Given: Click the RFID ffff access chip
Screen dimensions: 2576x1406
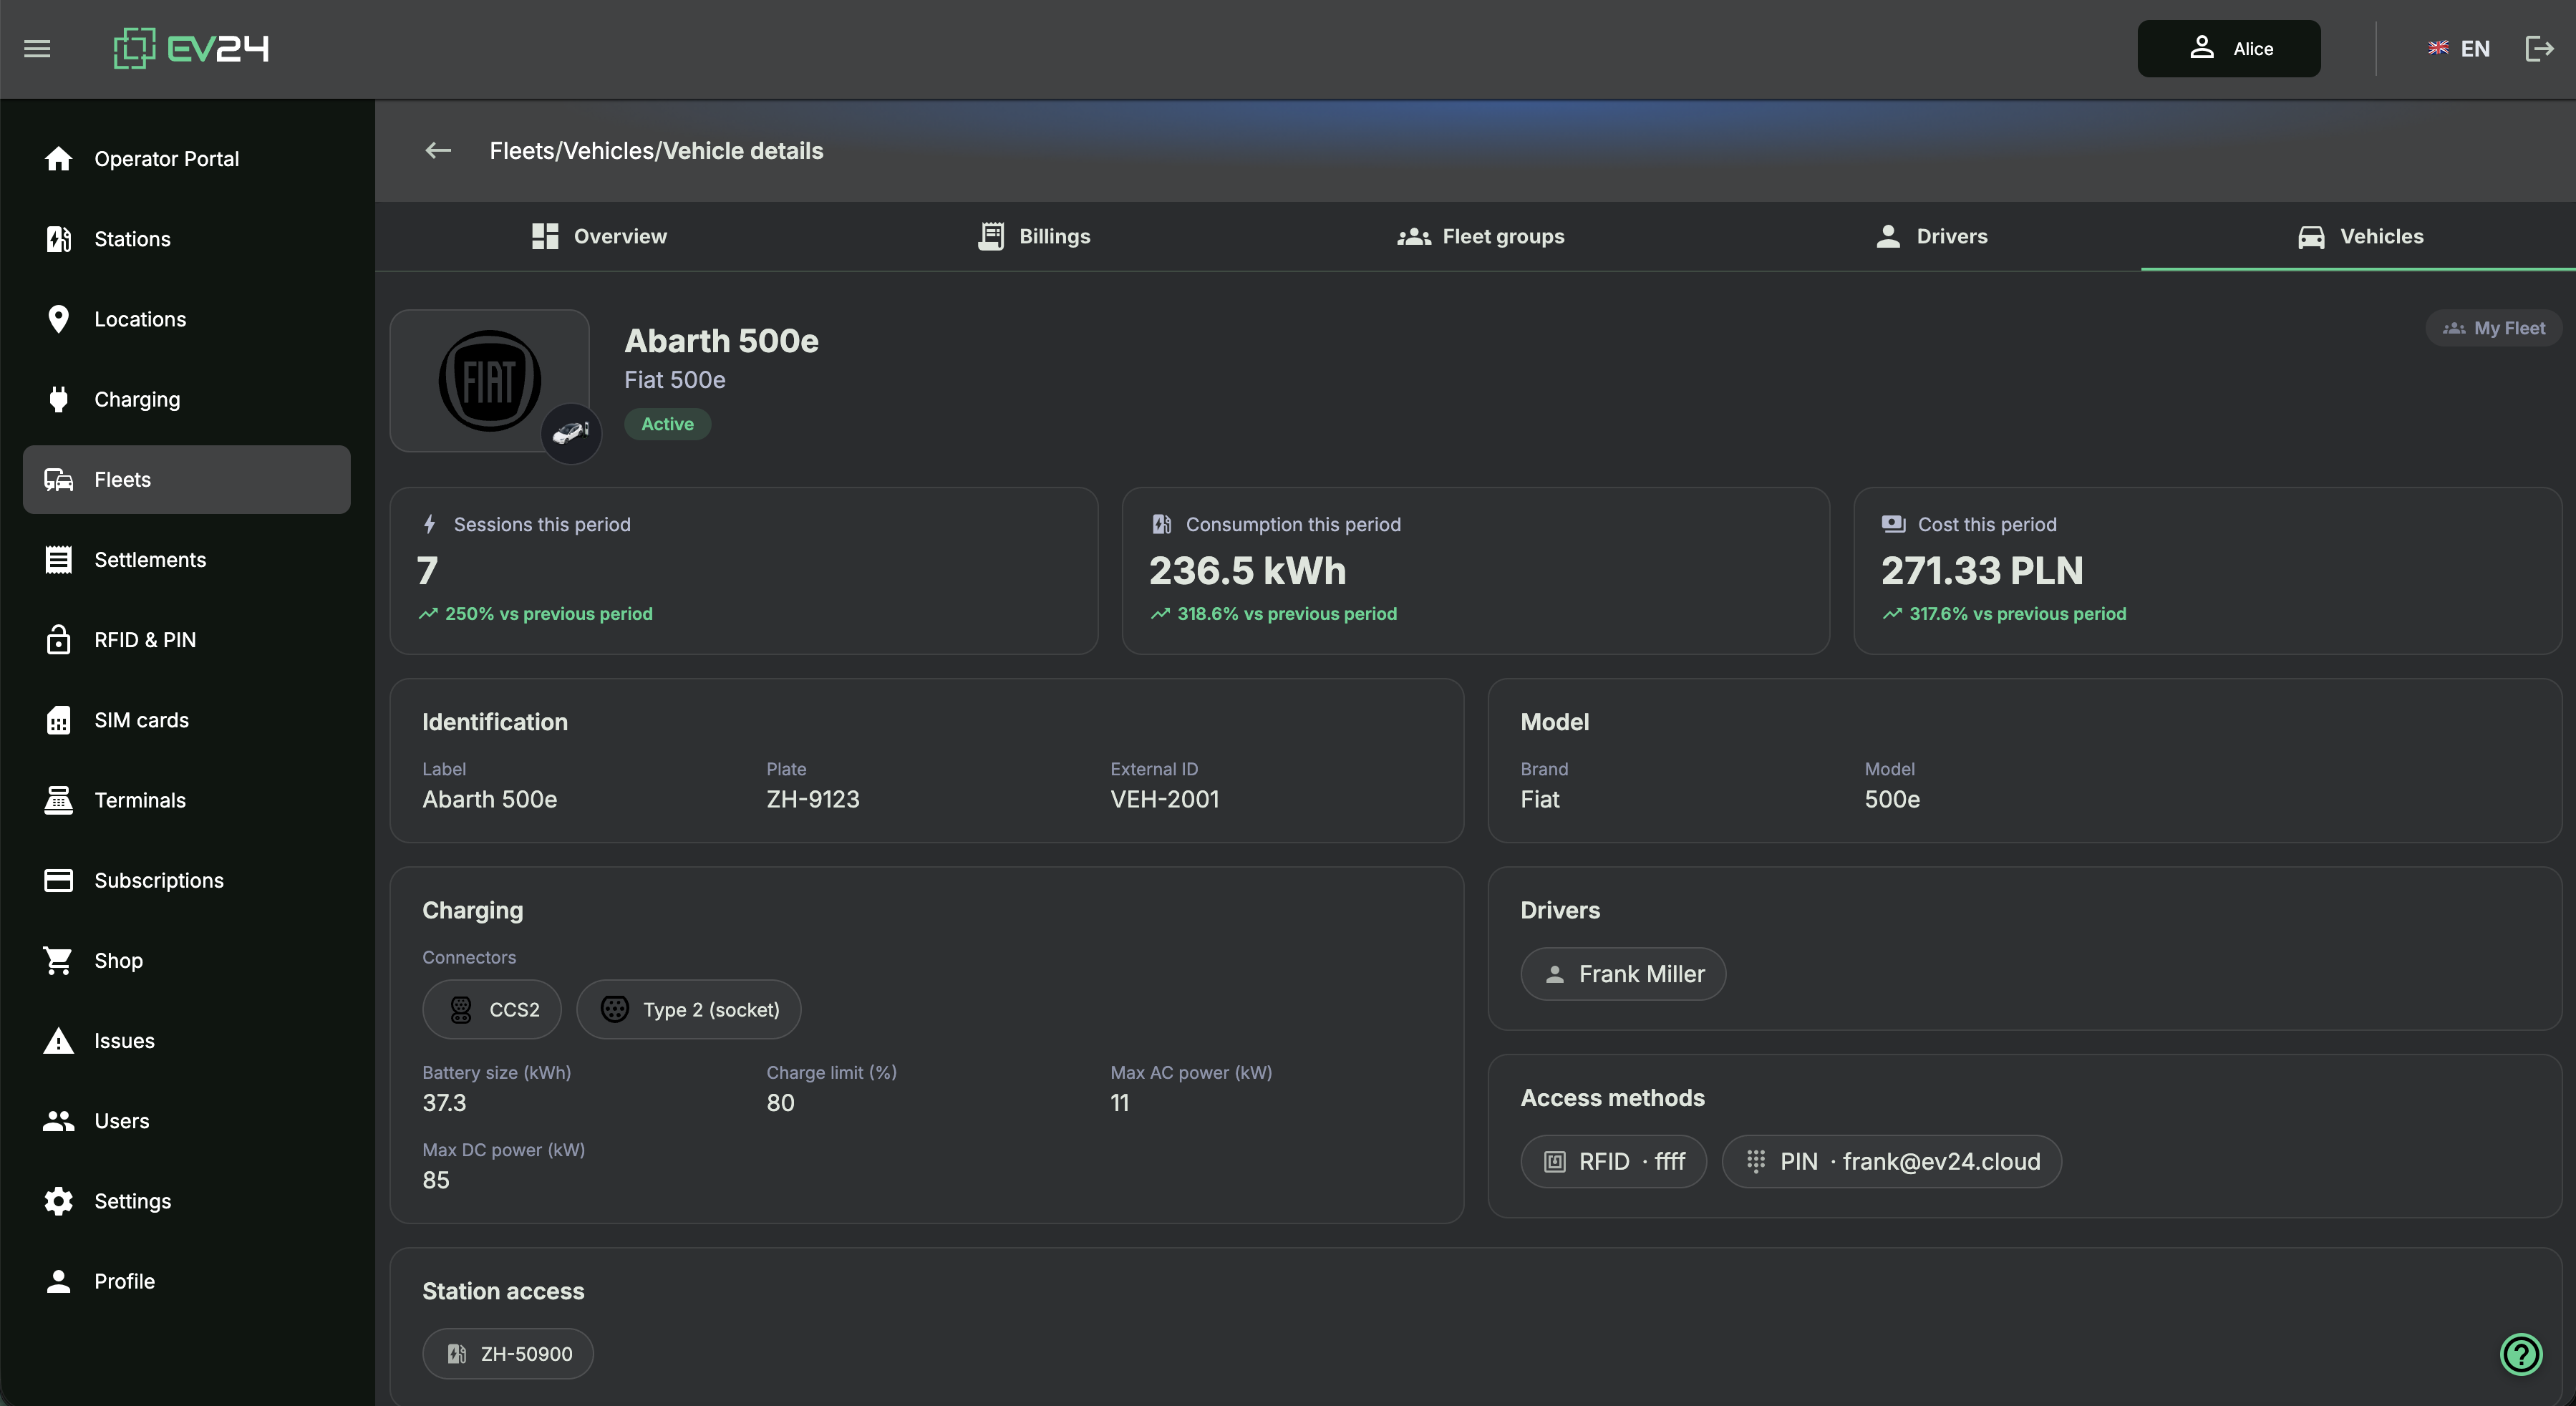Looking at the screenshot, I should click(x=1613, y=1161).
